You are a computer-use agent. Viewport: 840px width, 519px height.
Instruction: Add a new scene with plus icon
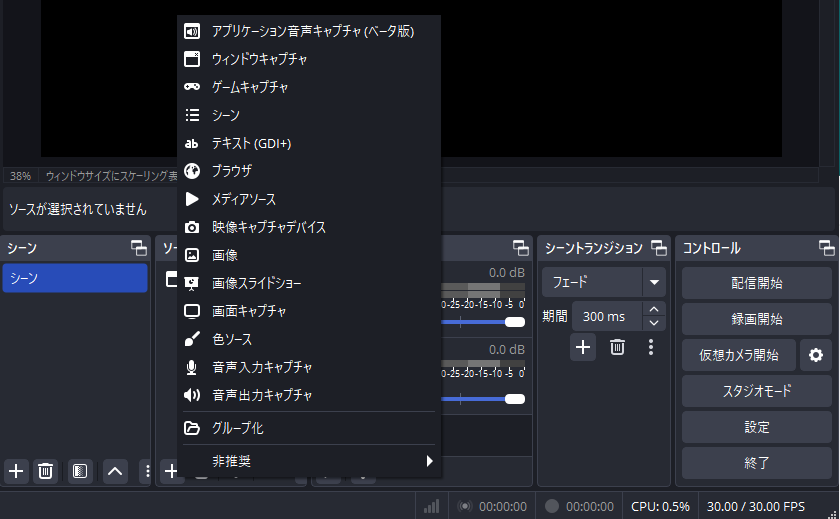pos(16,471)
